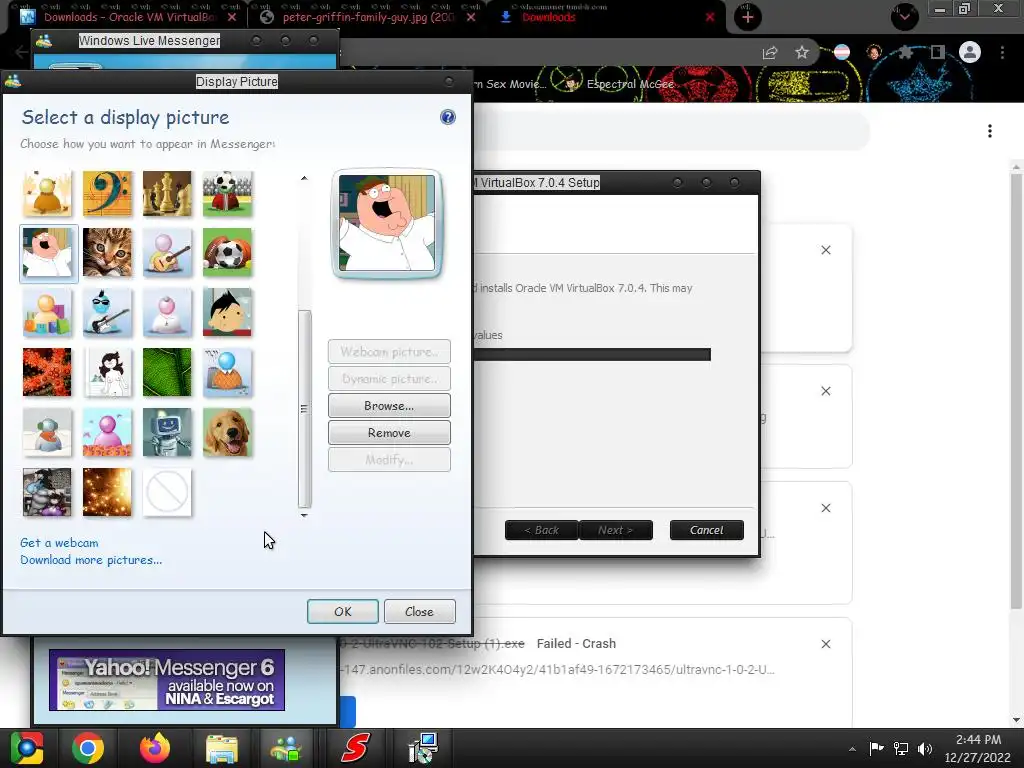Open Windows Live Messenger taskbar icon
This screenshot has width=1024, height=768.
pyautogui.click(x=287, y=748)
